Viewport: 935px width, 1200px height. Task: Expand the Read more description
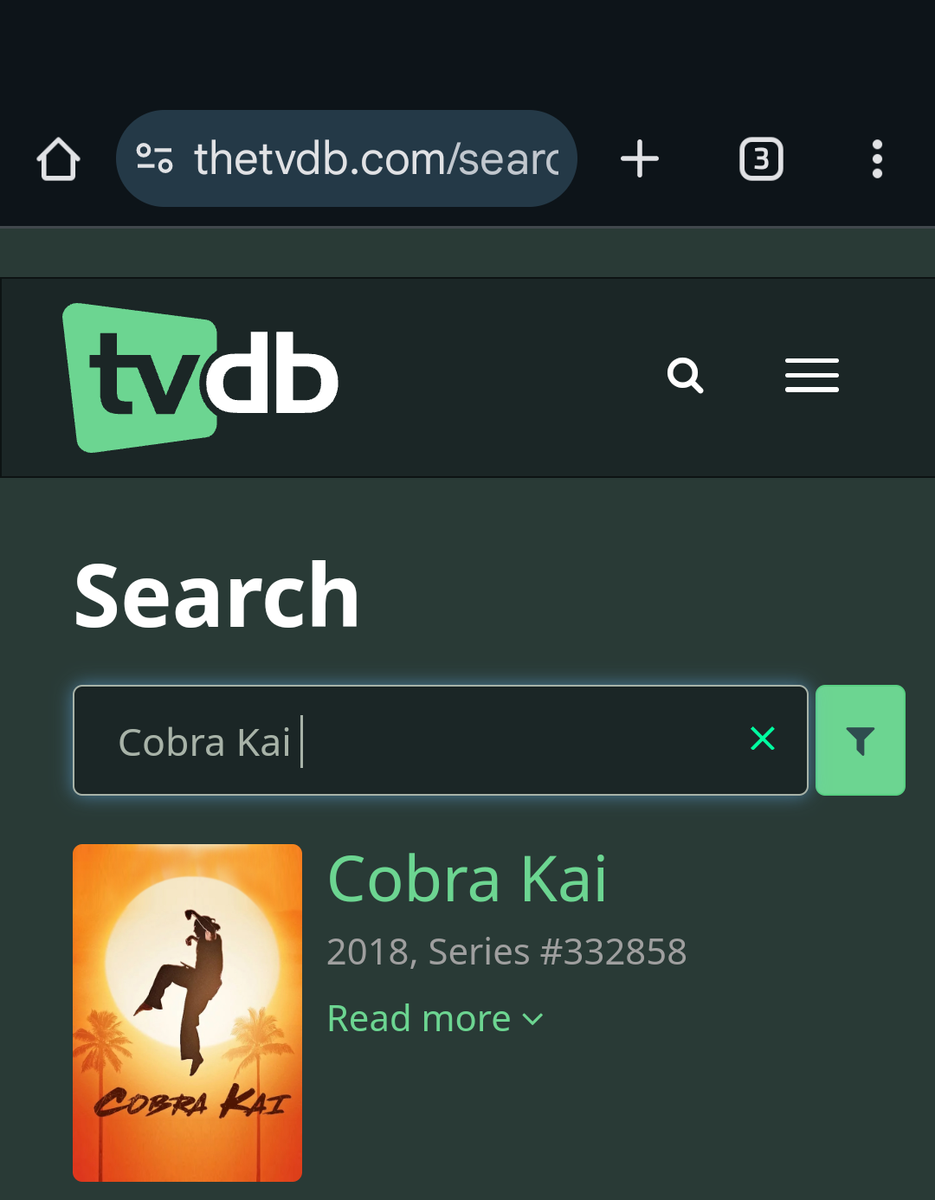coord(419,1019)
